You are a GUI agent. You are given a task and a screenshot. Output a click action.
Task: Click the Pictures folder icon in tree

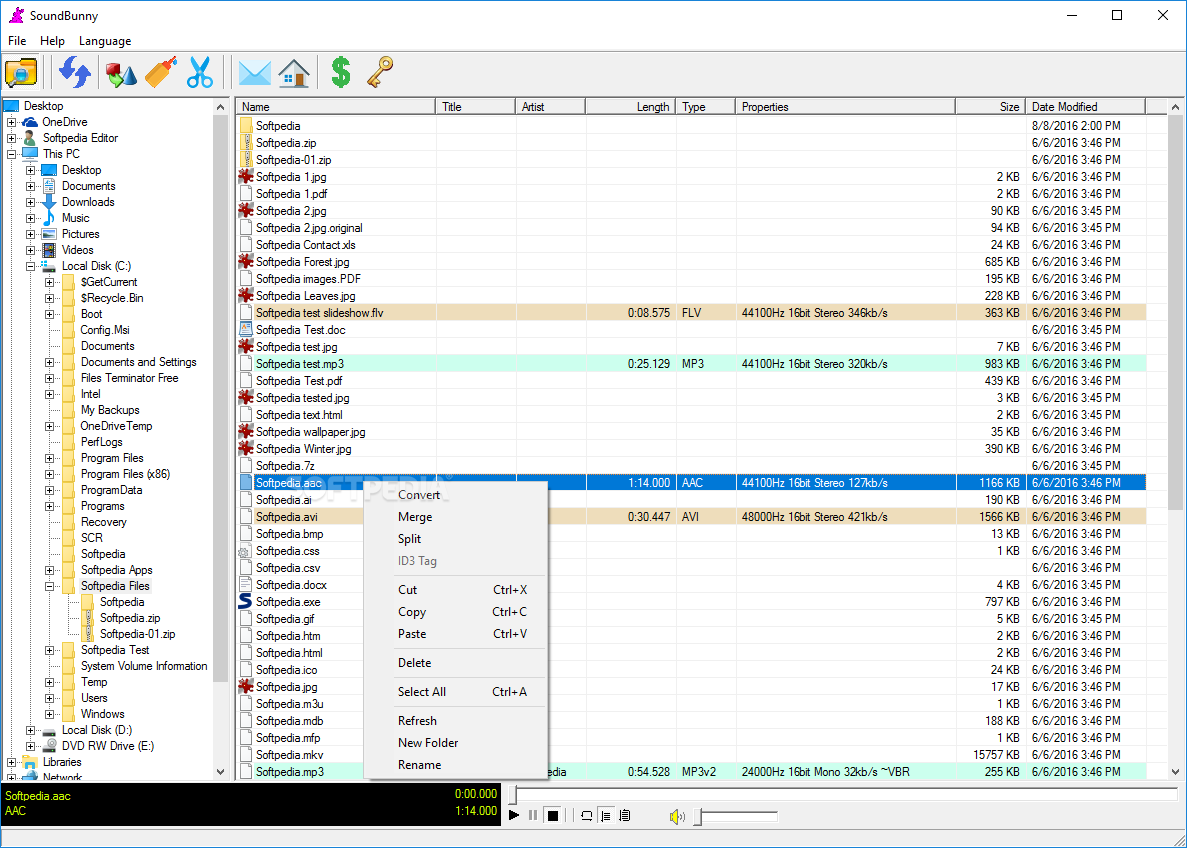(x=49, y=234)
